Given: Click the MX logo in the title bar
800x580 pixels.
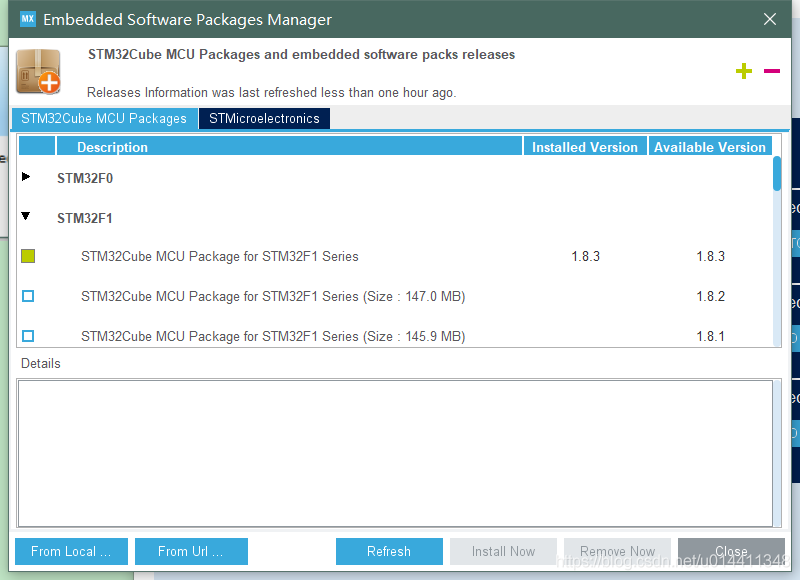Looking at the screenshot, I should pyautogui.click(x=28, y=19).
